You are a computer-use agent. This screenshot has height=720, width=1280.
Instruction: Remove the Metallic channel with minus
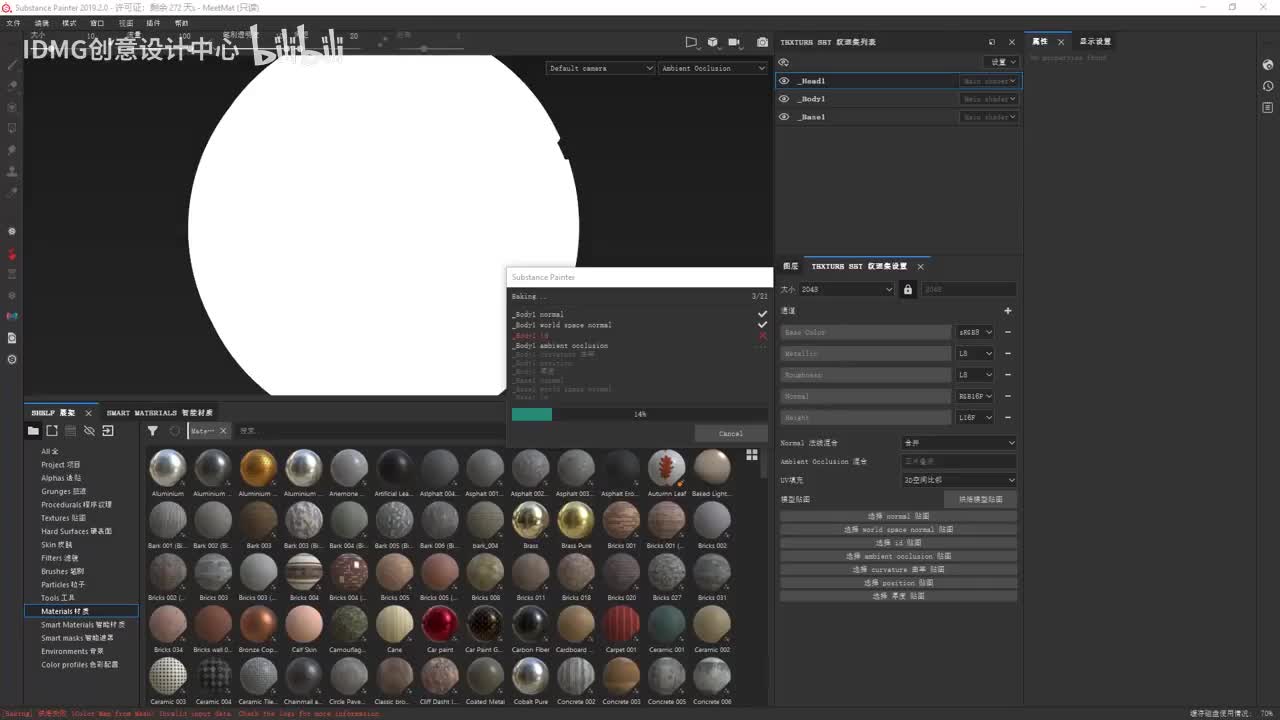[1008, 353]
